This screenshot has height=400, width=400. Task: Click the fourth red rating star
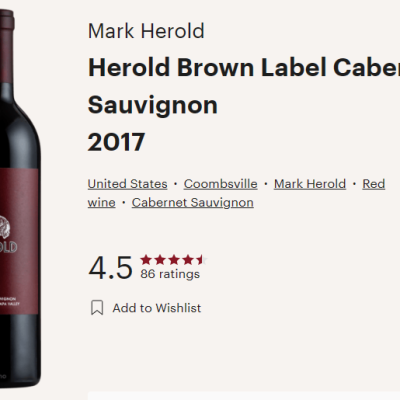[x=188, y=259]
